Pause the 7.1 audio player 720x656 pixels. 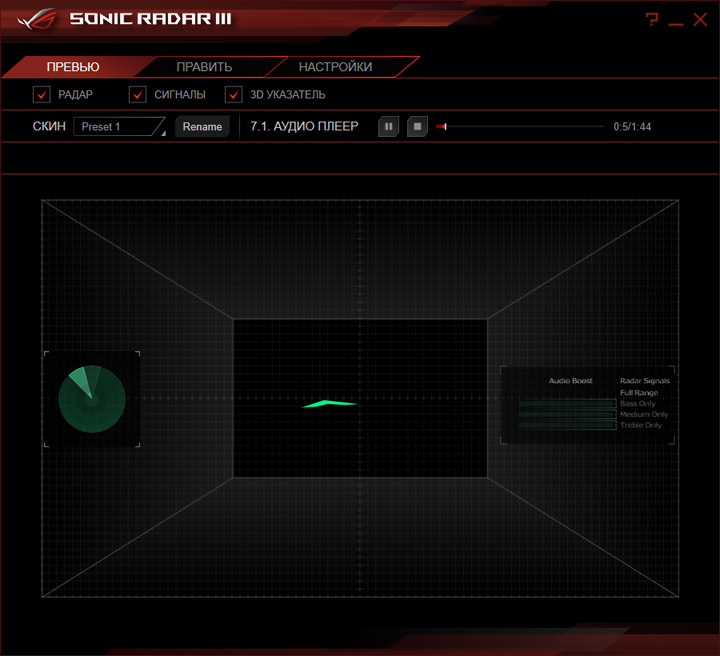(x=388, y=127)
